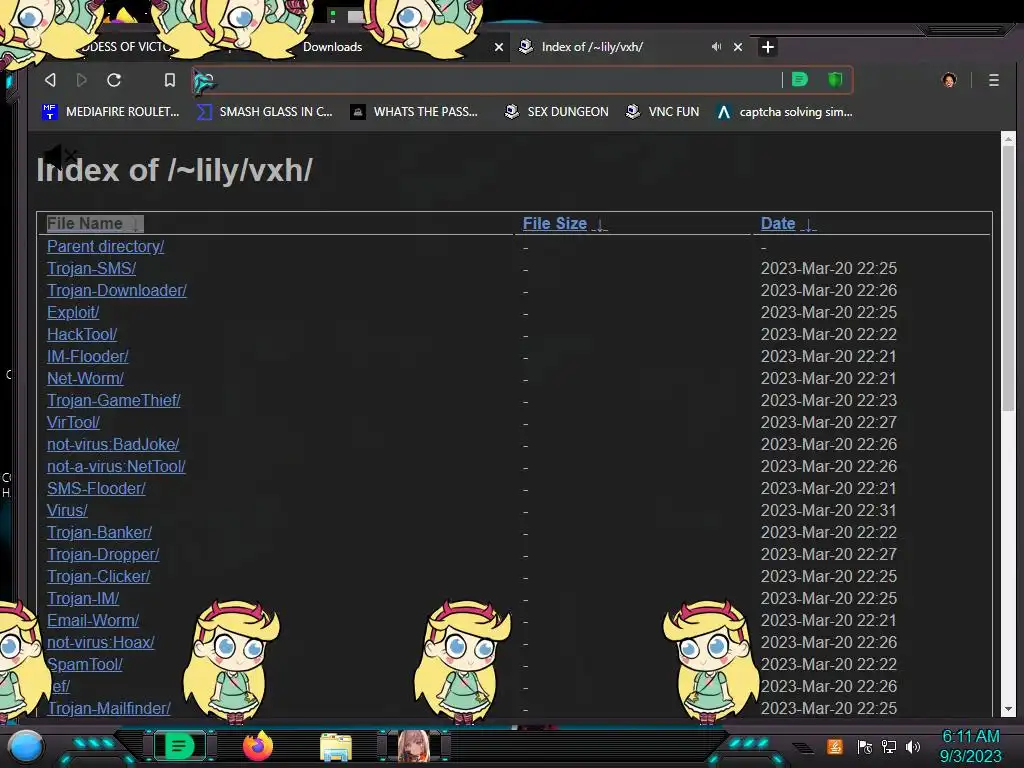Open the network tray icon
Viewport: 1024px width, 768px height.
click(889, 746)
